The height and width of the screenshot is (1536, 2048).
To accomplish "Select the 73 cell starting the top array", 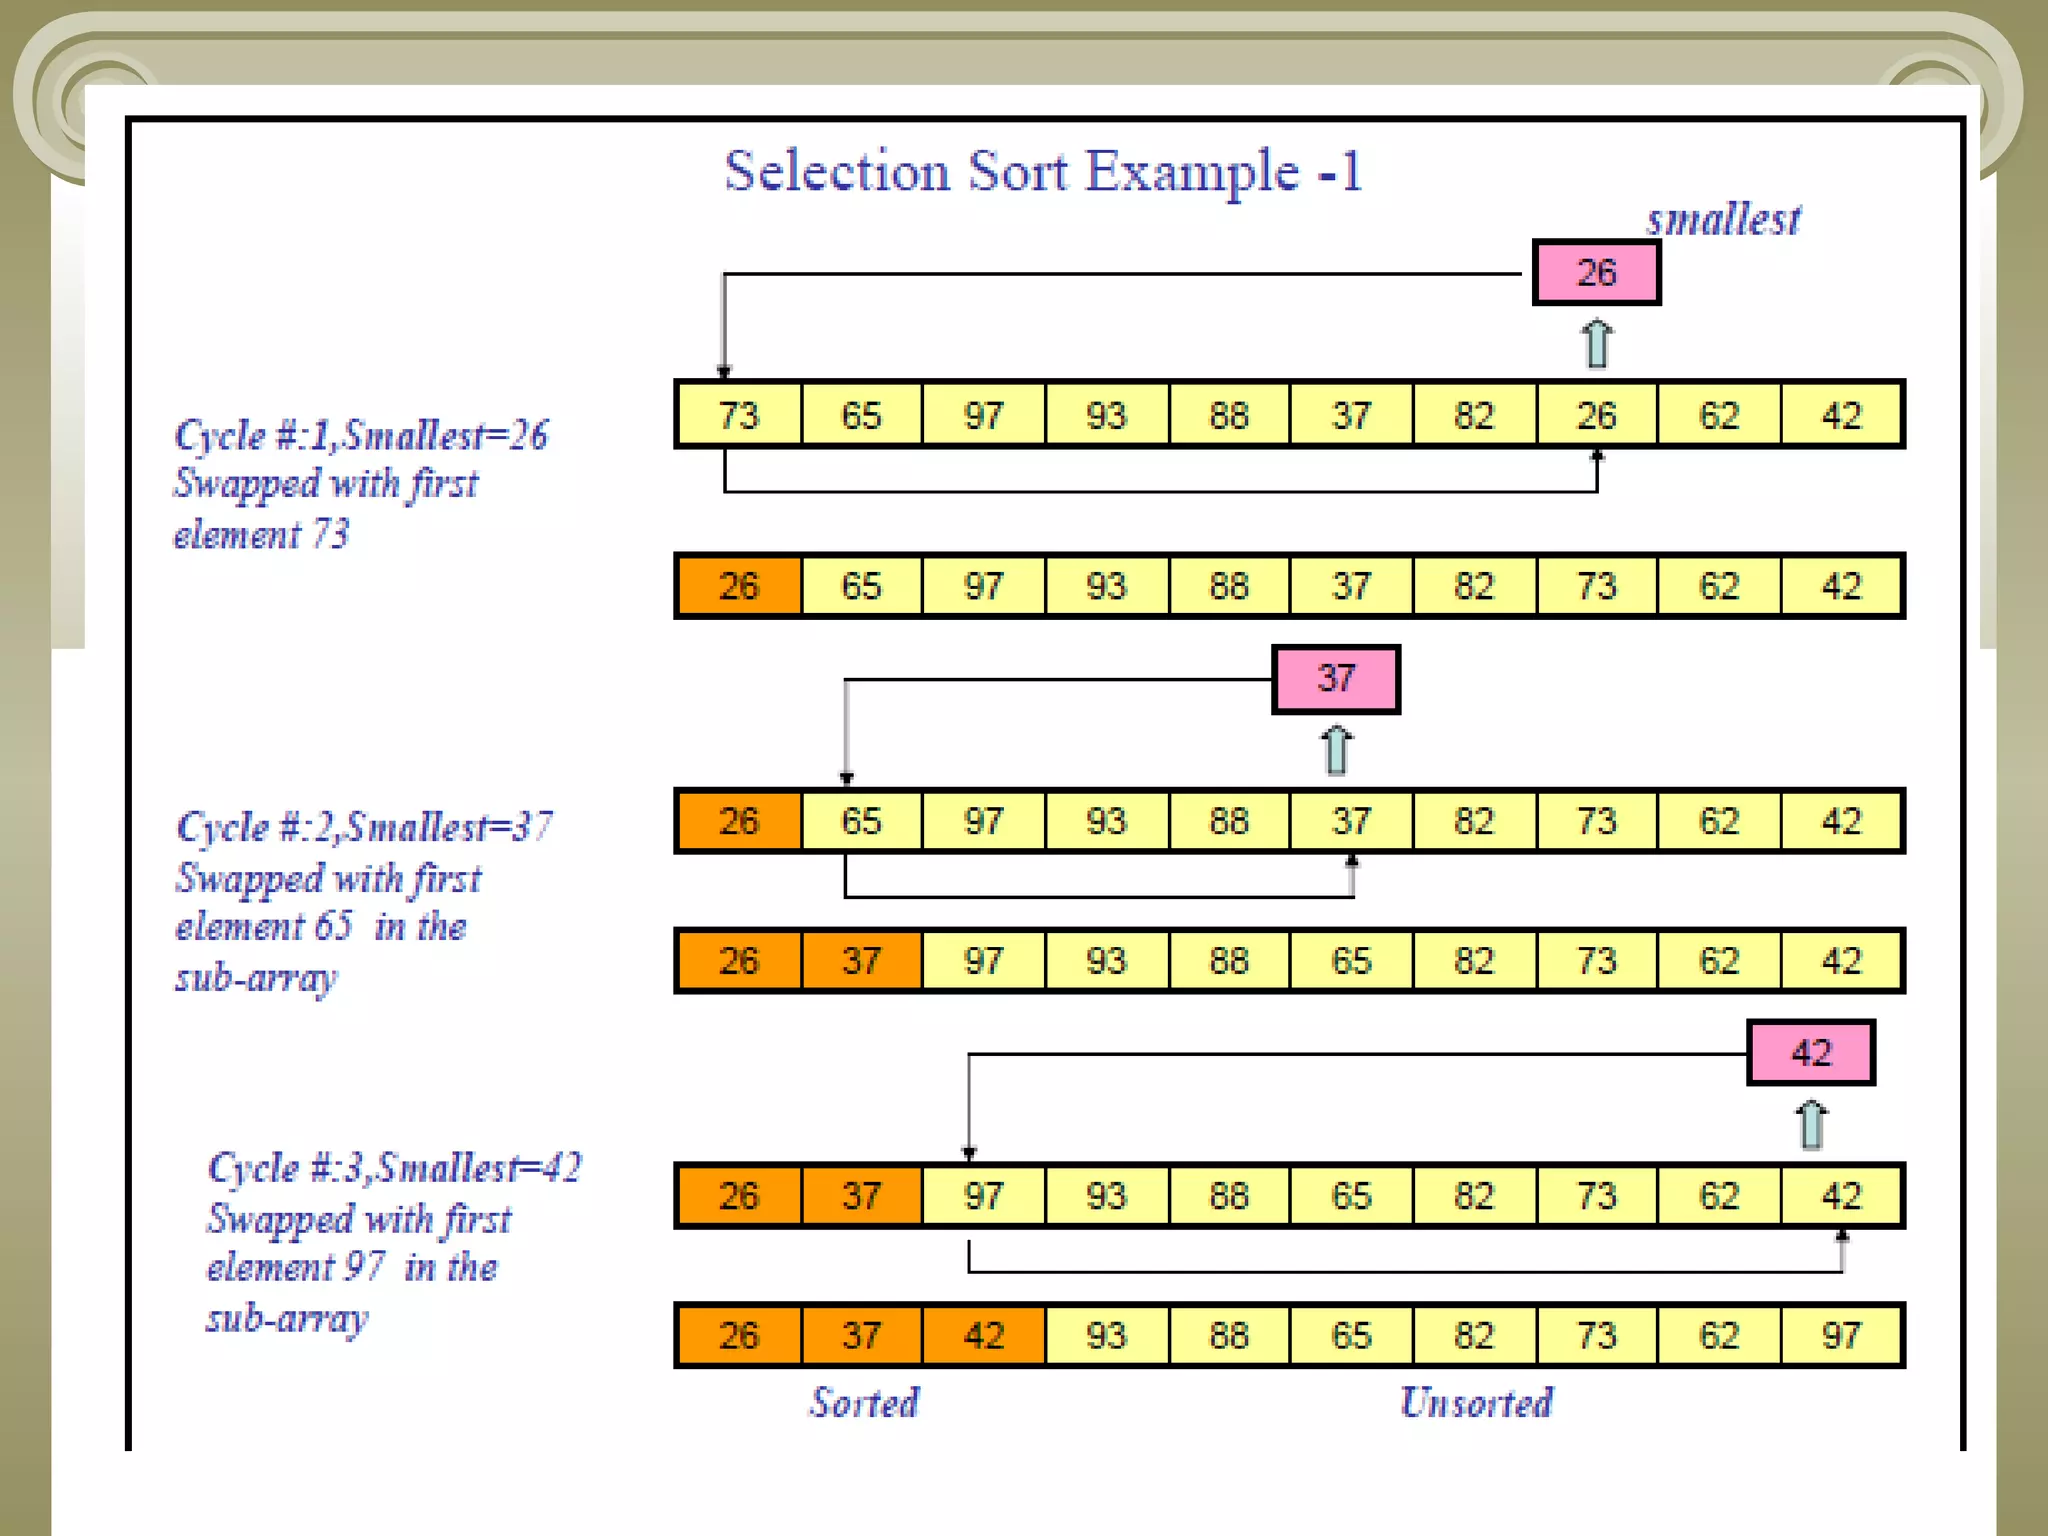I will [739, 415].
